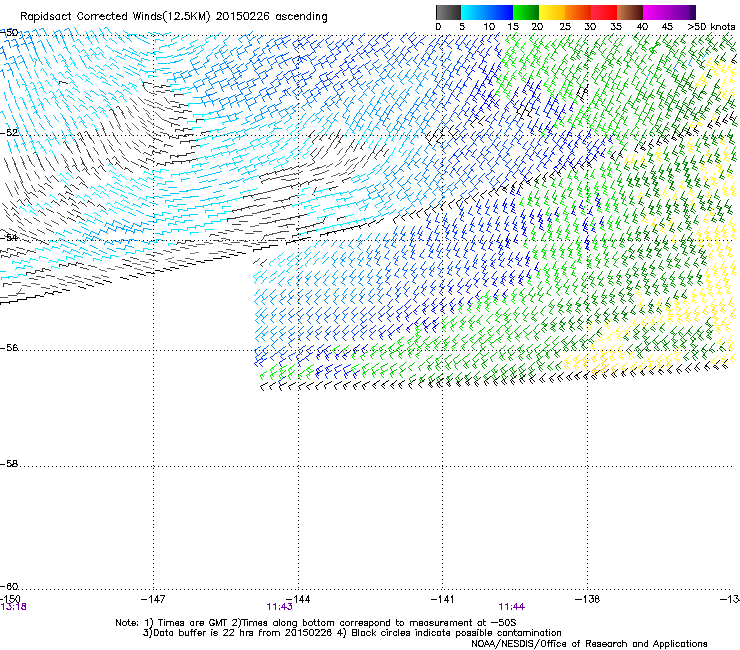Image resolution: width=740 pixels, height=650 pixels.
Task: Click the green 15-20 knots legend segment
Action: click(x=526, y=12)
